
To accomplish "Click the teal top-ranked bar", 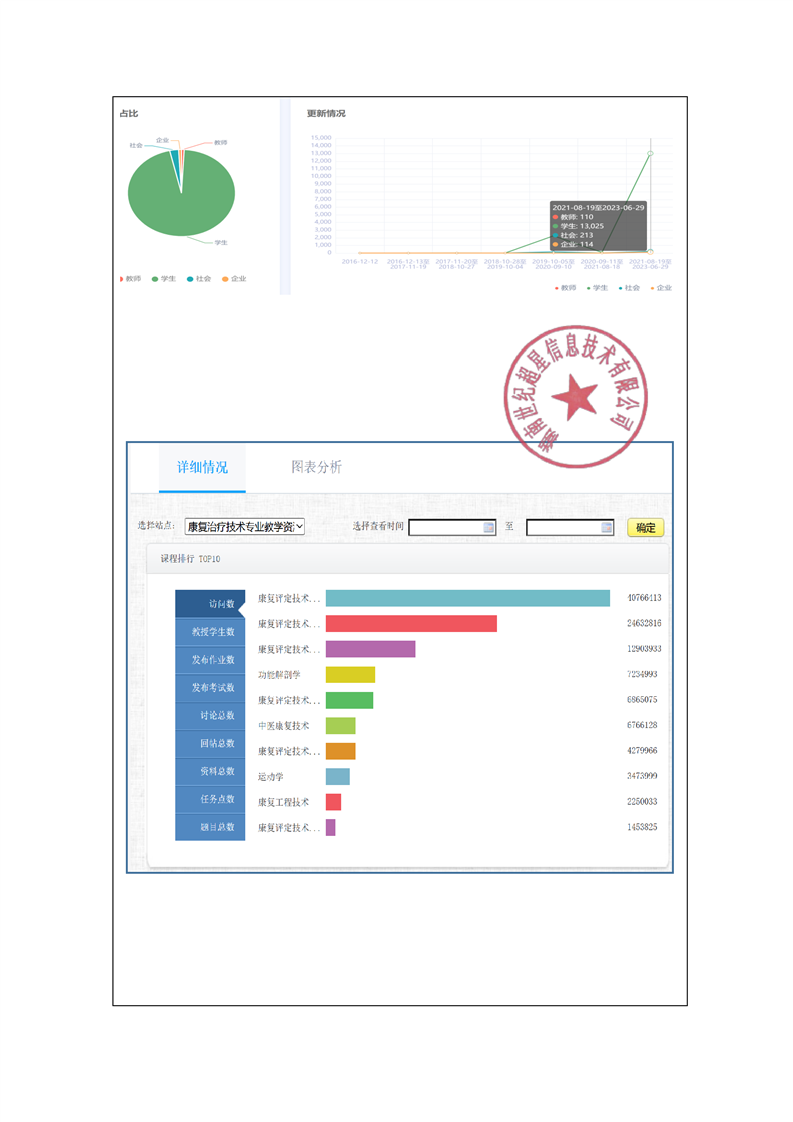I will [x=467, y=598].
